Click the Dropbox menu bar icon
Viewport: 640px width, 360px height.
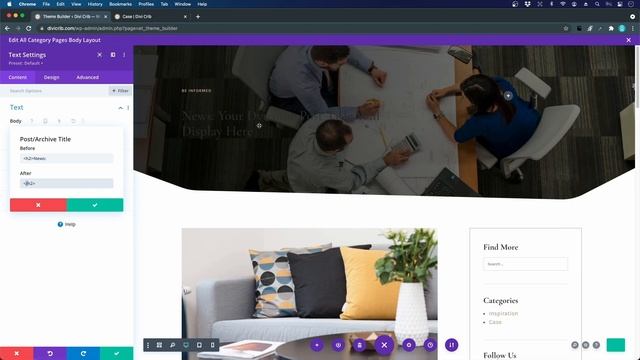(x=527, y=4)
